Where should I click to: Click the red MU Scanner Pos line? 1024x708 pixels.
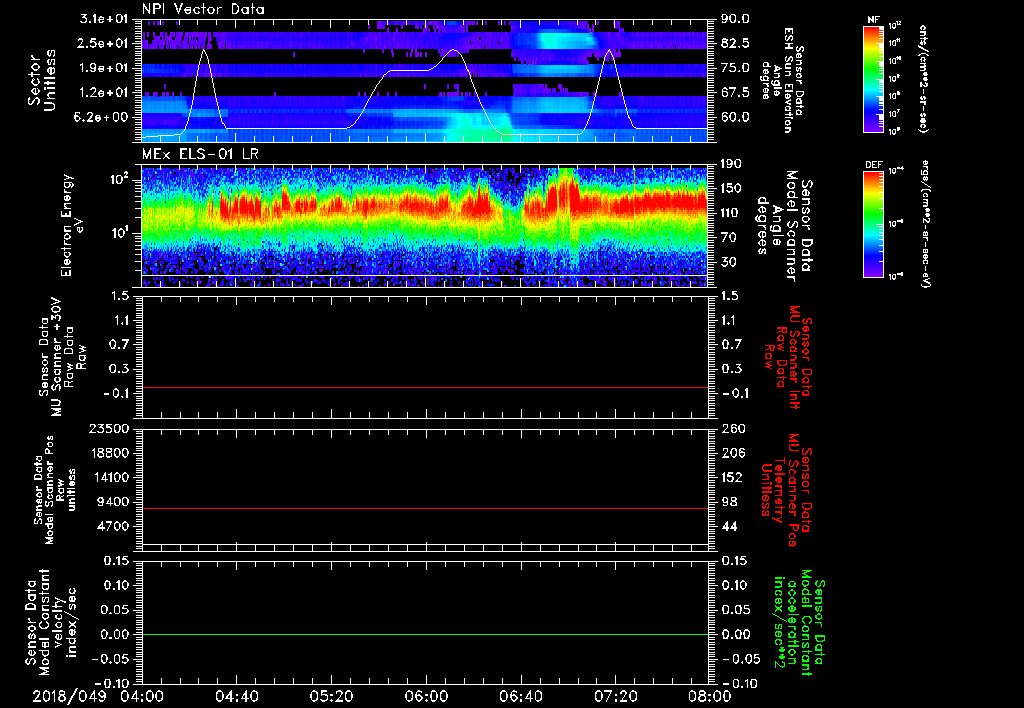point(425,509)
